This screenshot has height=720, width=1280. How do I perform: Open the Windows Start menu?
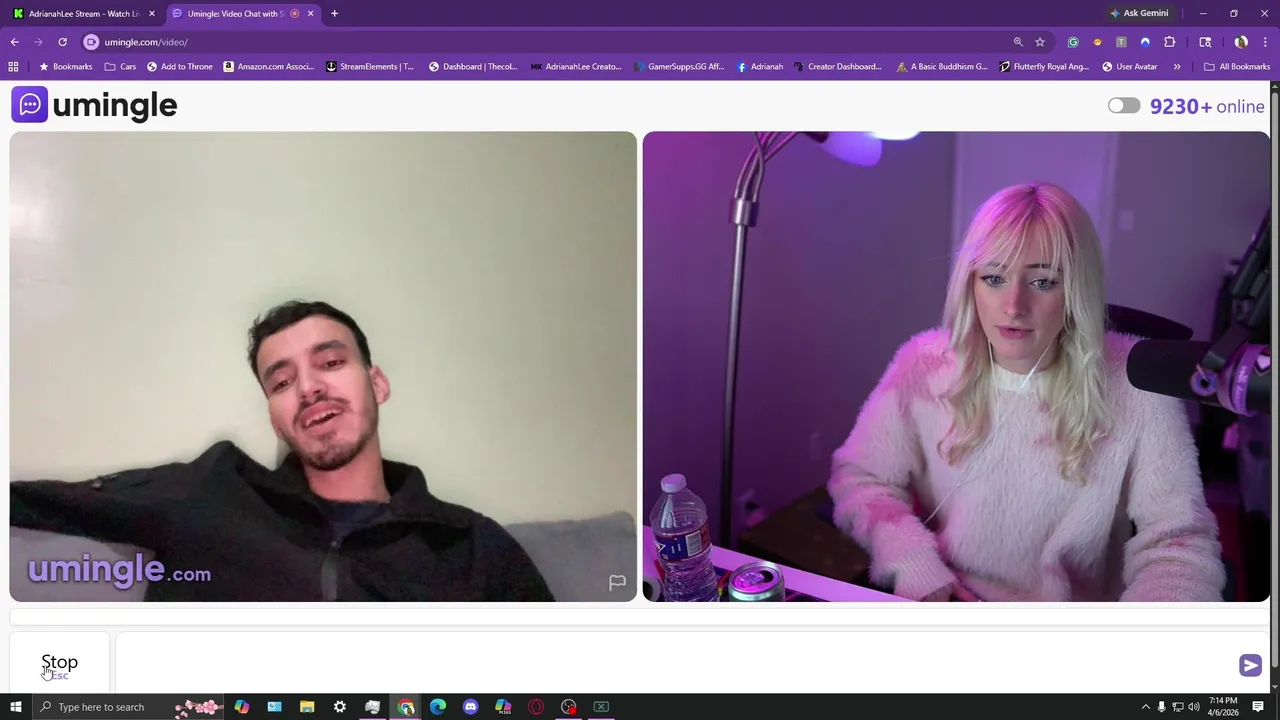point(15,707)
